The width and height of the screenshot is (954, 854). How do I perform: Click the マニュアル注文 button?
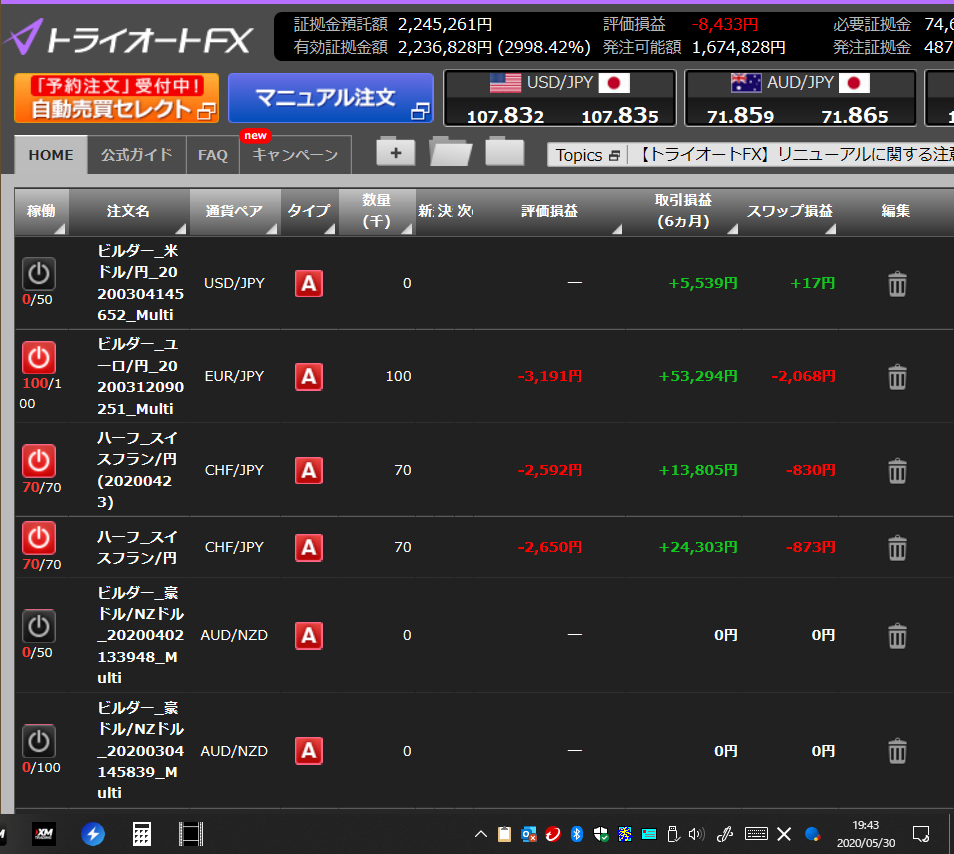pyautogui.click(x=331, y=98)
